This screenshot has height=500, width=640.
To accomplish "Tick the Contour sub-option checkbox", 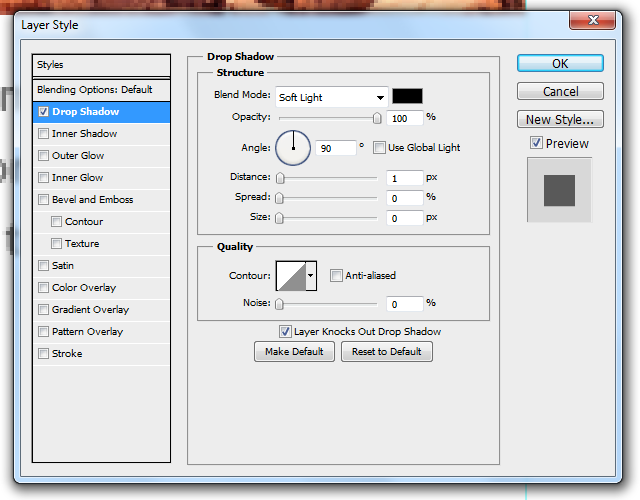I will point(56,222).
